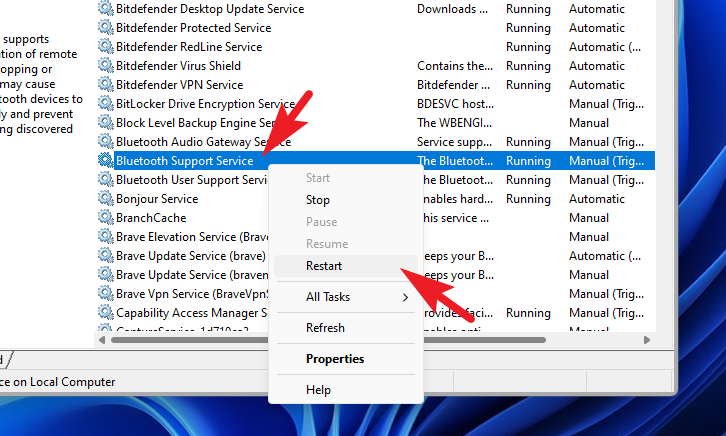Click gear icon beside Brave Vpn Service
Screen dimensions: 726x436
tap(106, 293)
